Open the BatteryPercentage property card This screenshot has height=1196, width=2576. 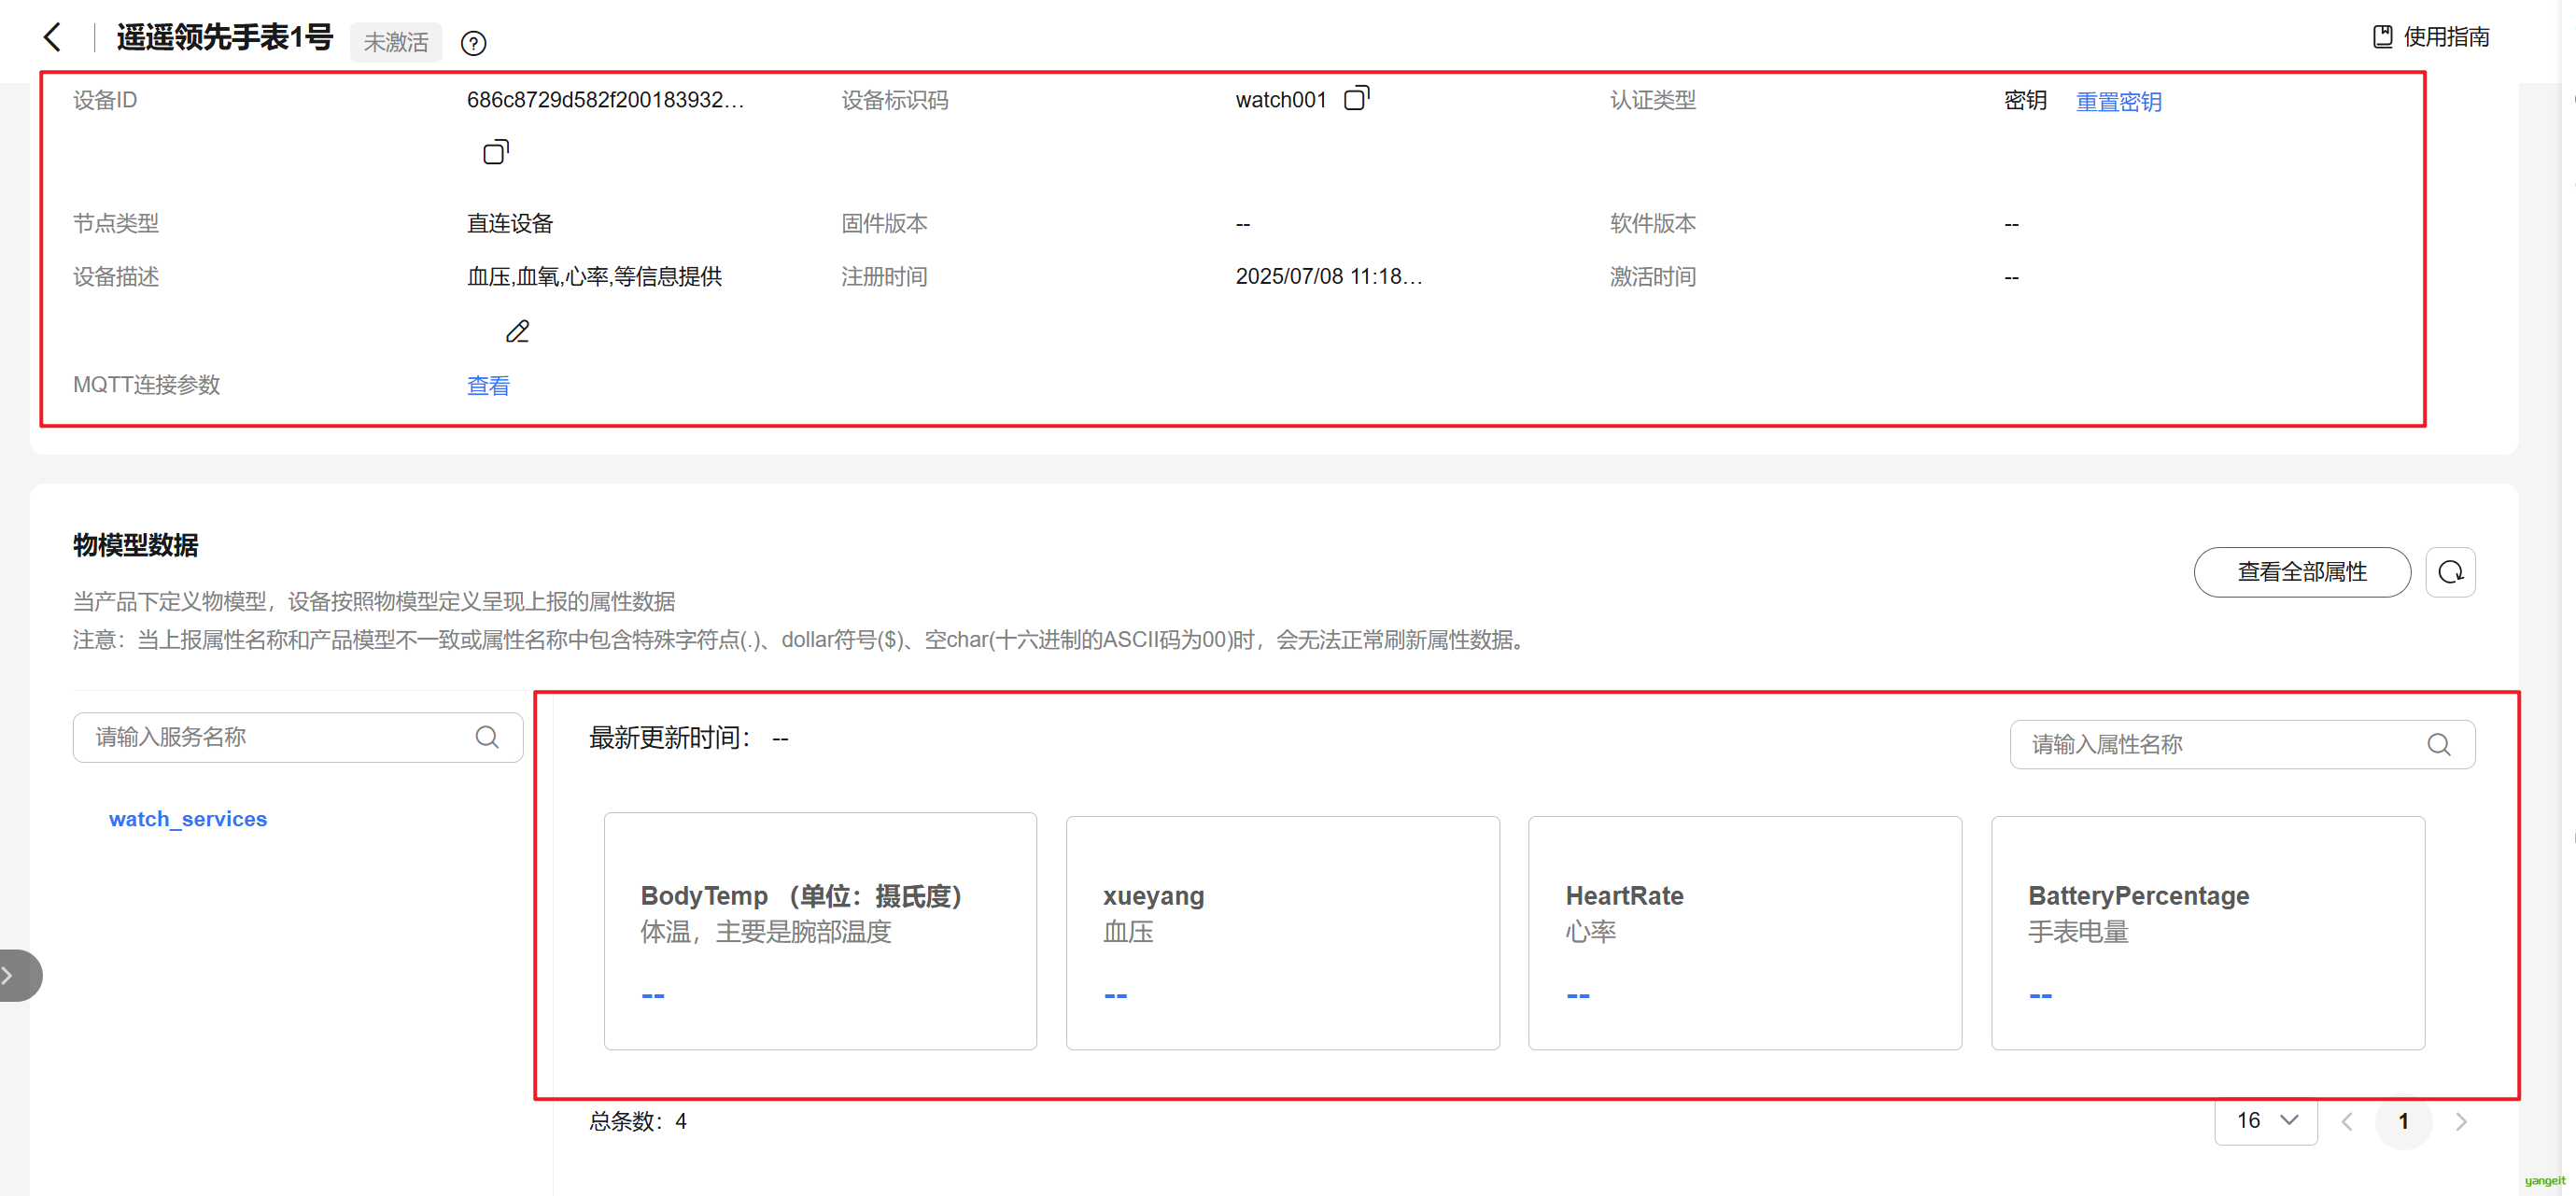(x=2207, y=933)
